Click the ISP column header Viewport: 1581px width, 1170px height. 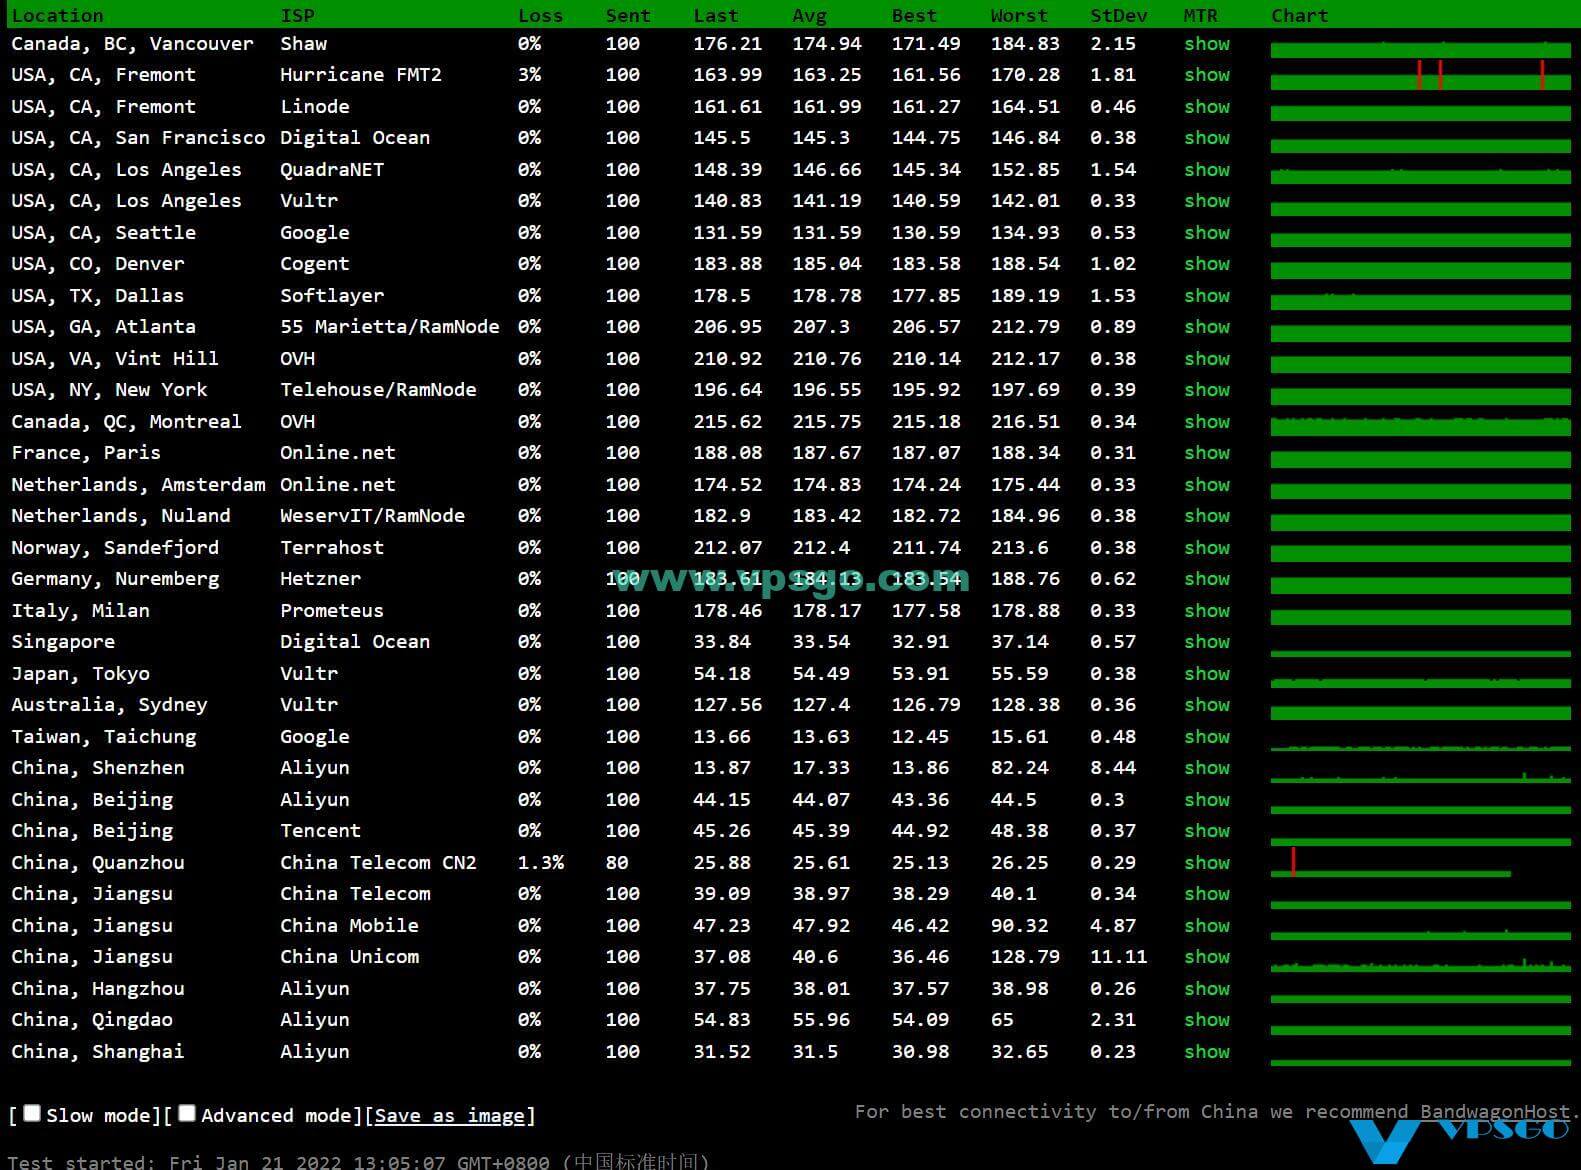pyautogui.click(x=297, y=16)
